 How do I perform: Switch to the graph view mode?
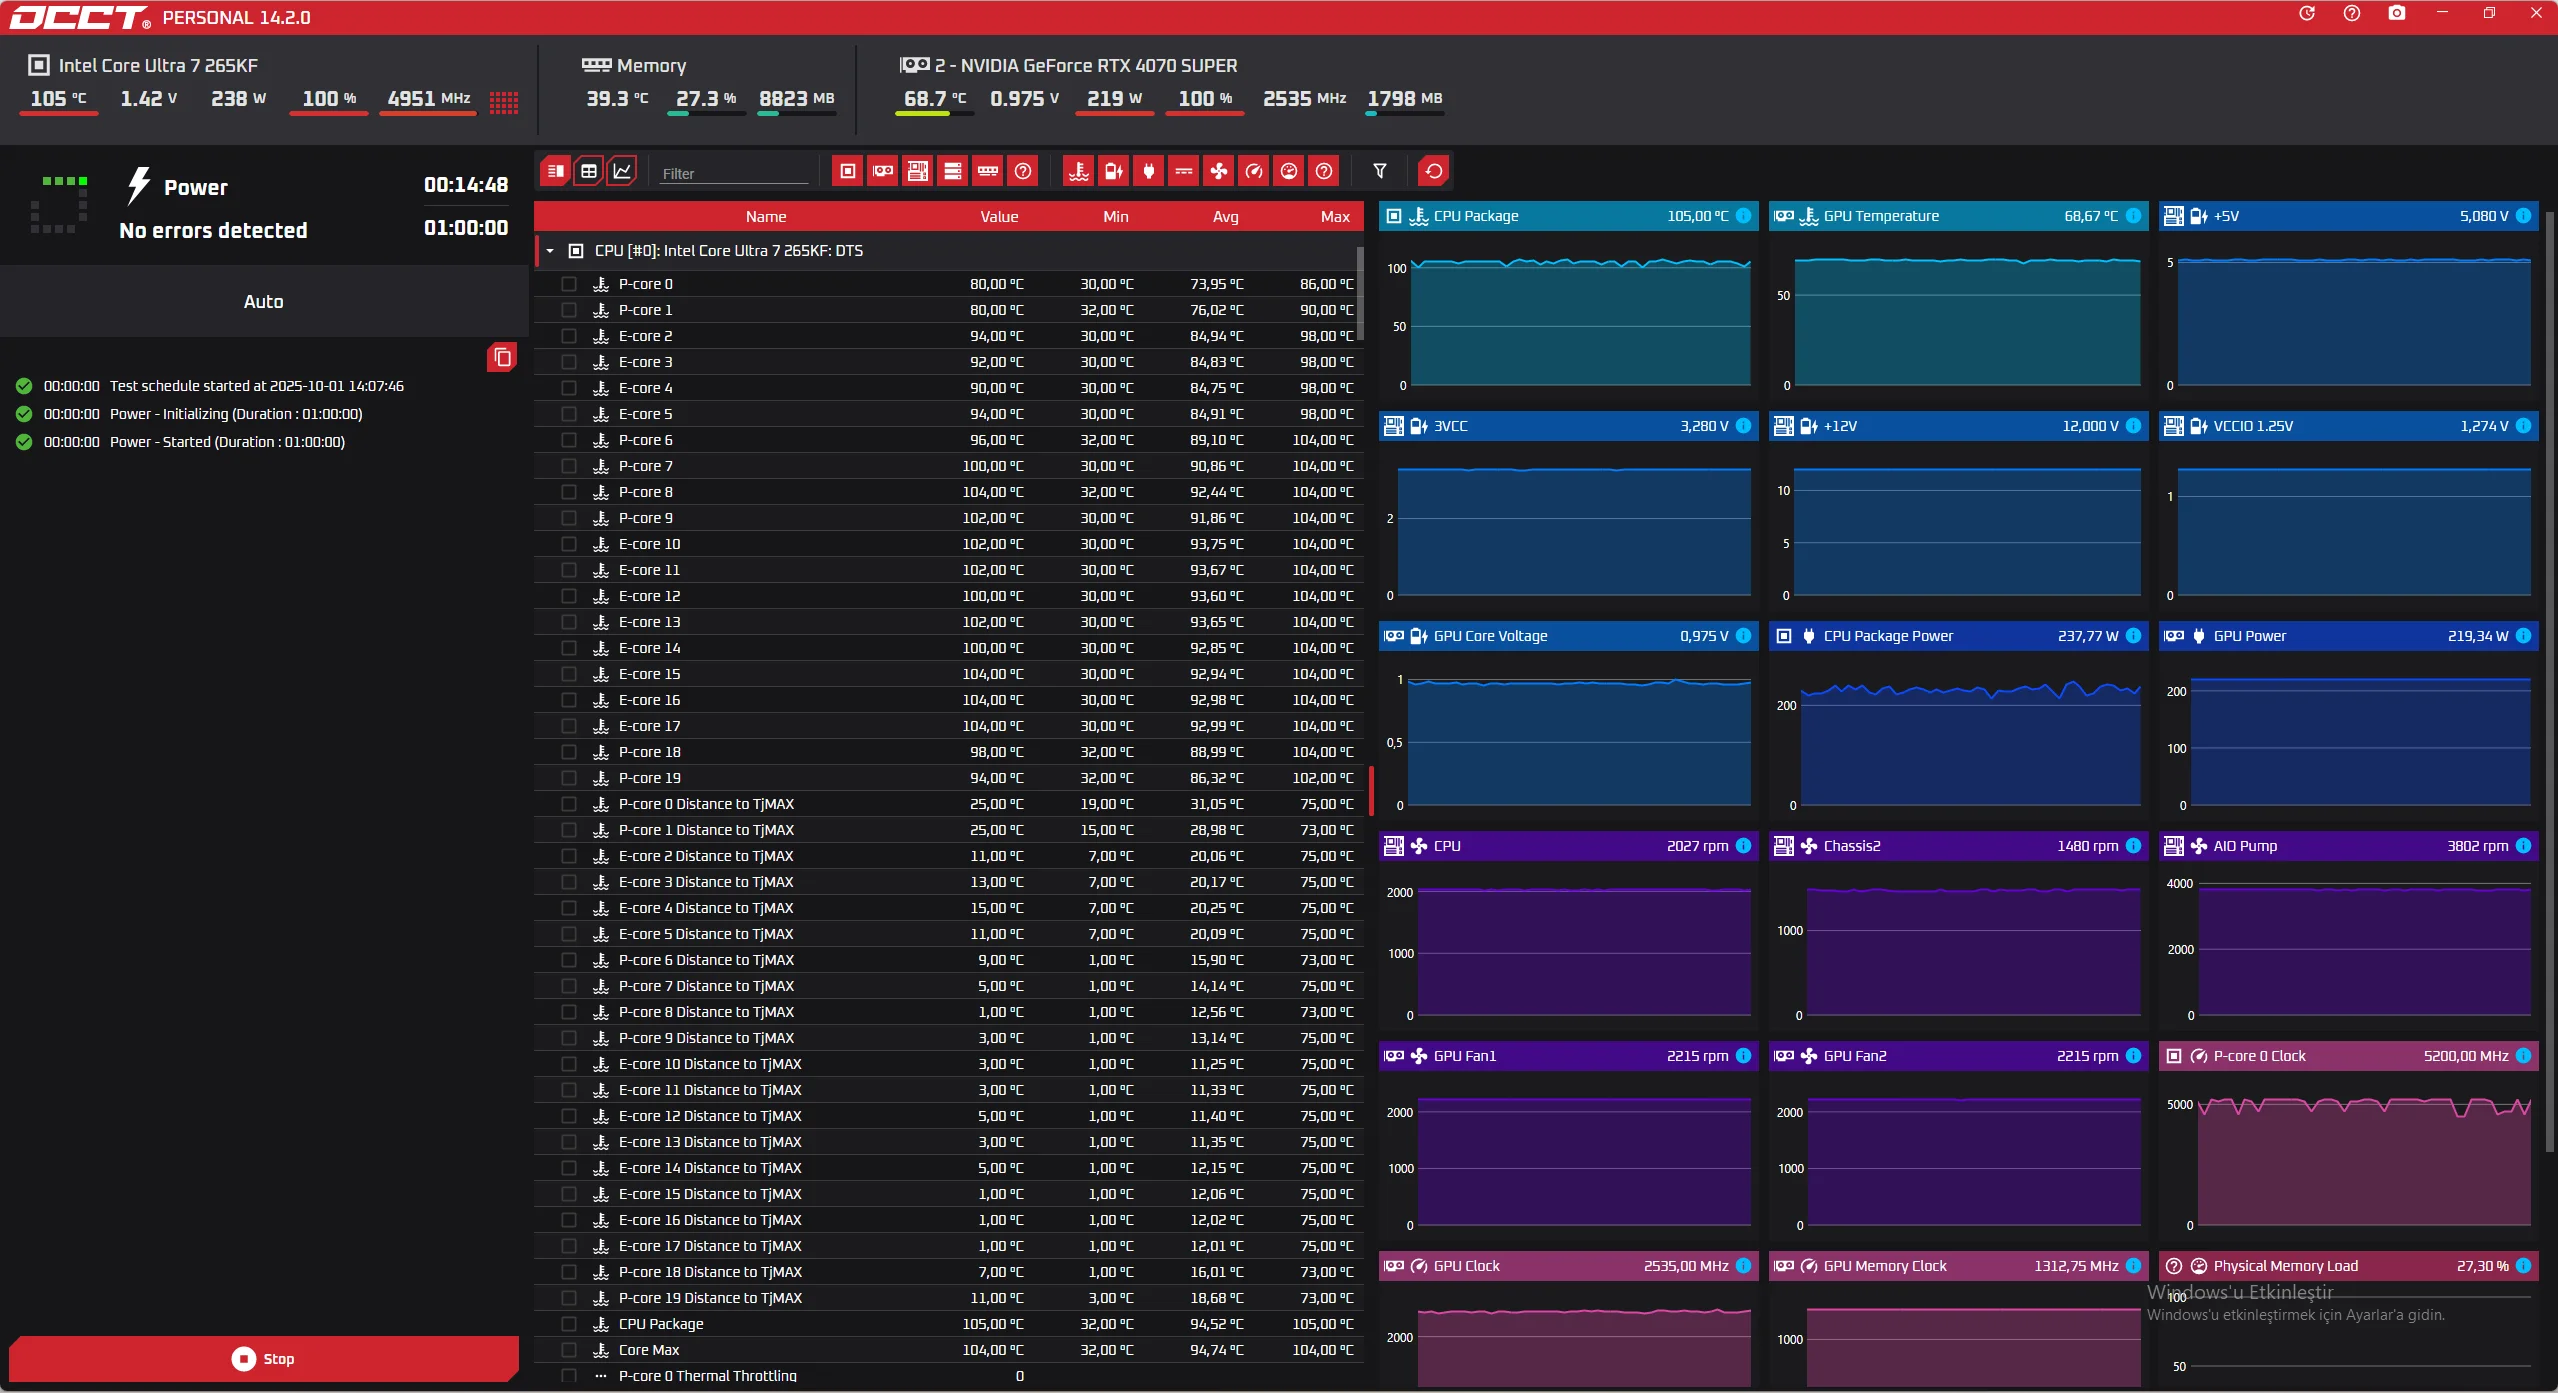622,171
